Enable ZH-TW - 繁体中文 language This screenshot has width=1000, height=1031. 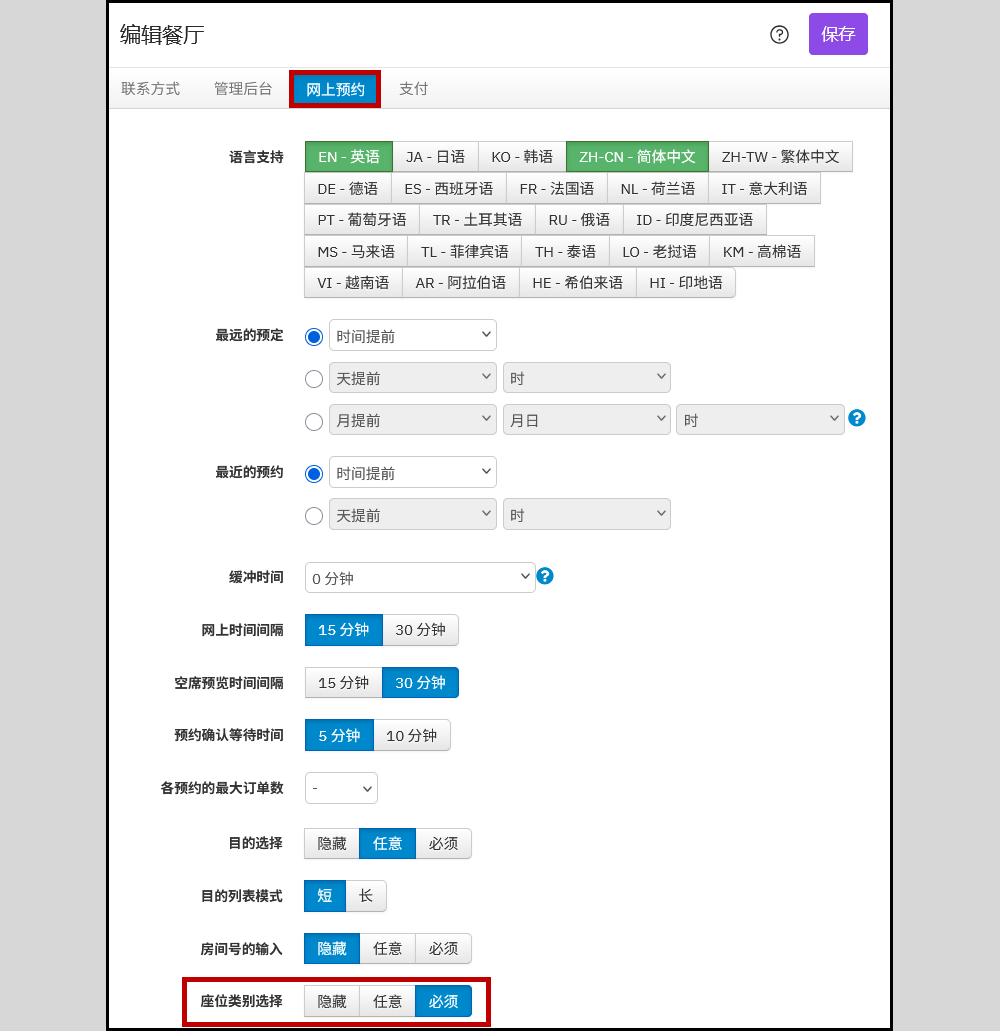coord(780,156)
